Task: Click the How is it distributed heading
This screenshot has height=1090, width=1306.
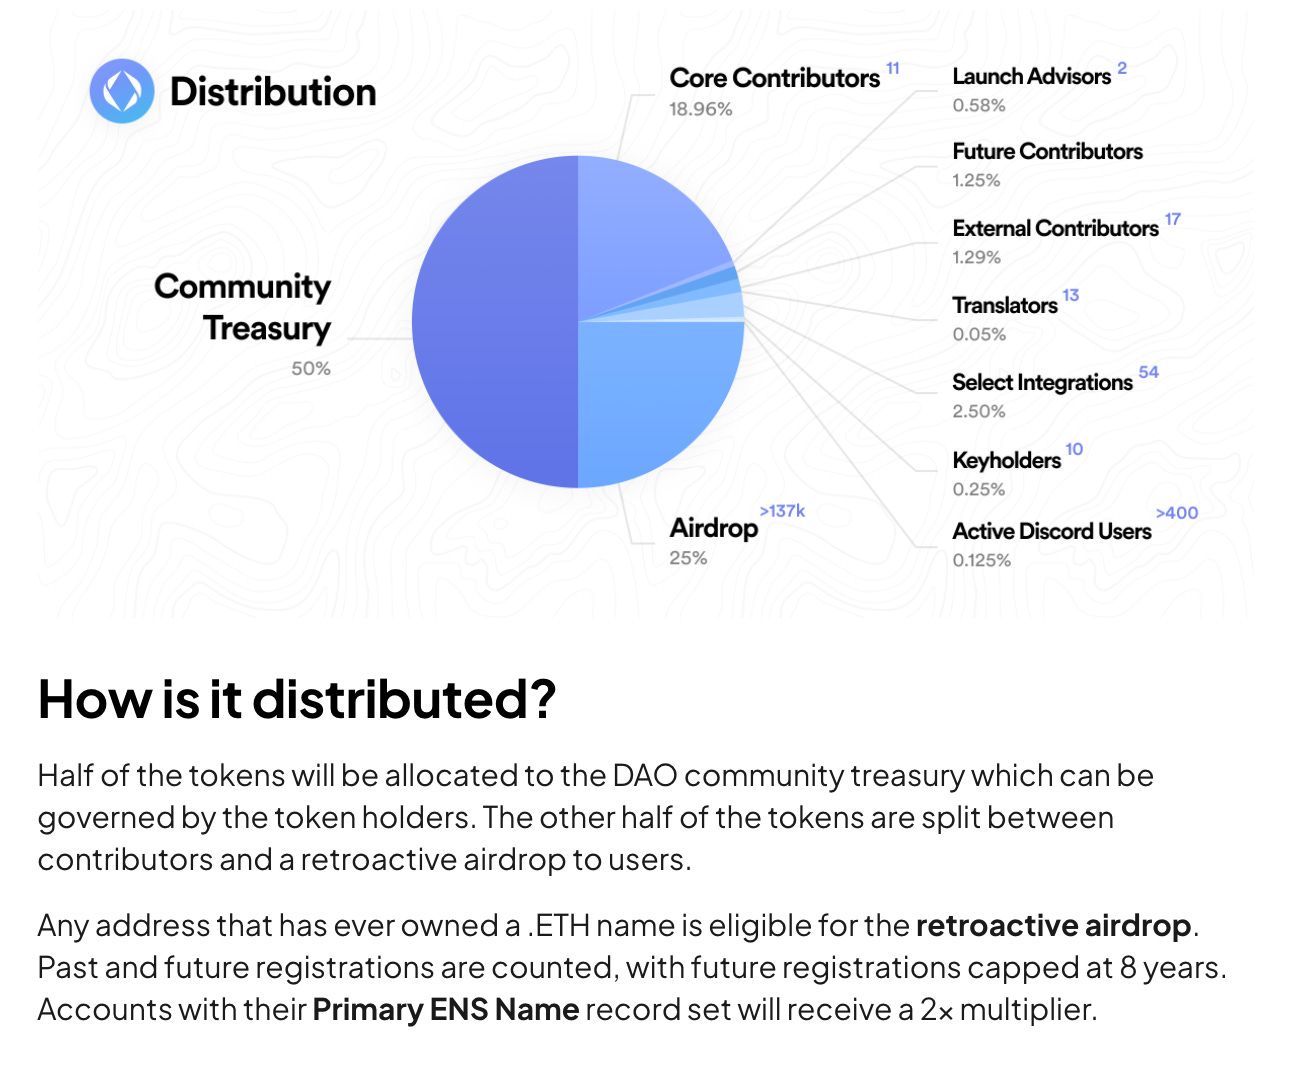Action: [296, 699]
